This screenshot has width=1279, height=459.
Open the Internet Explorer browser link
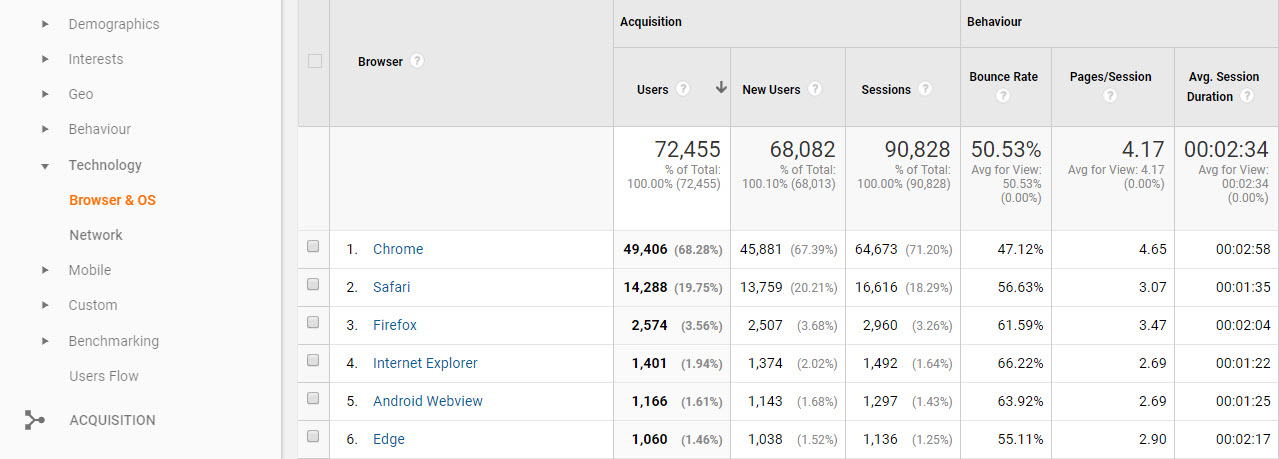pos(425,363)
